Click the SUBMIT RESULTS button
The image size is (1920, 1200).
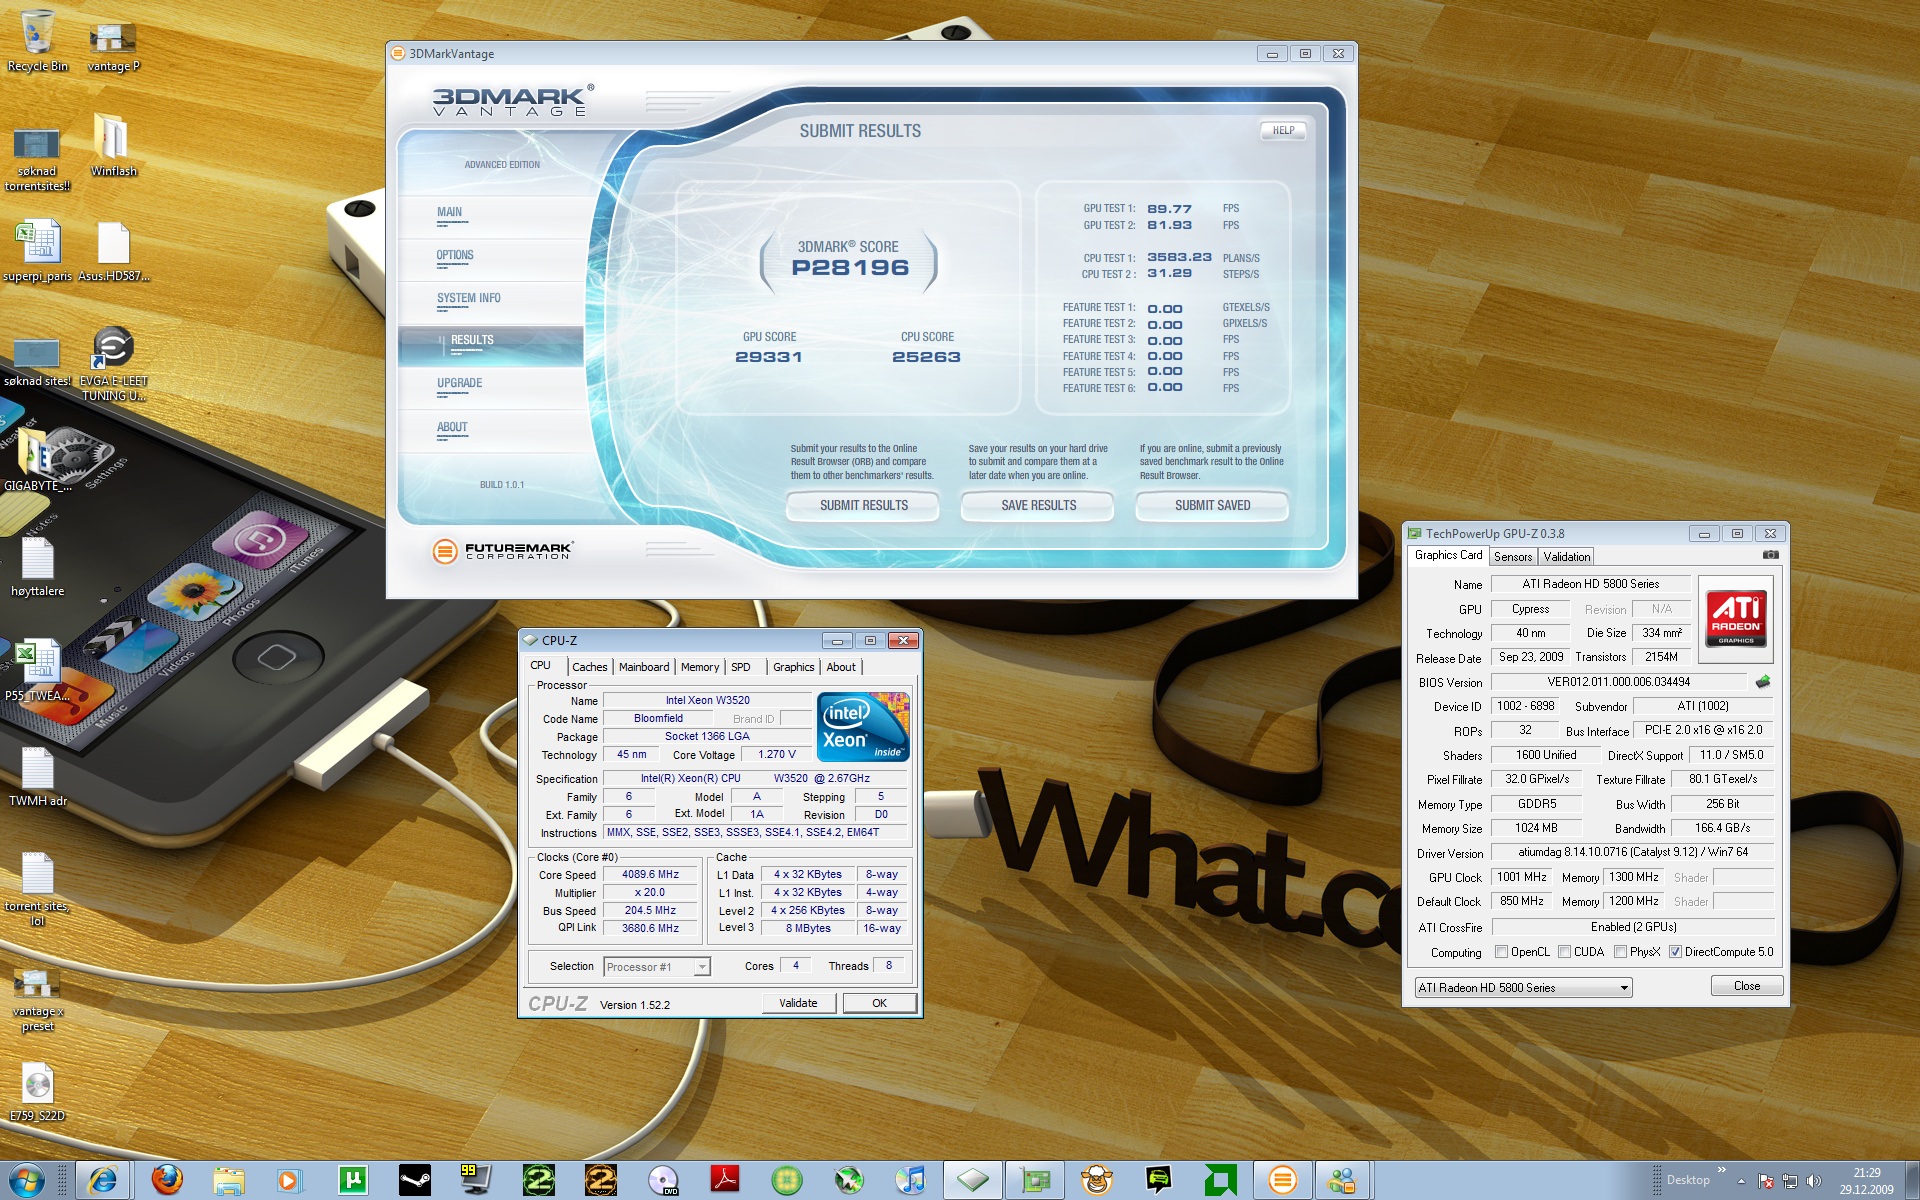863,506
